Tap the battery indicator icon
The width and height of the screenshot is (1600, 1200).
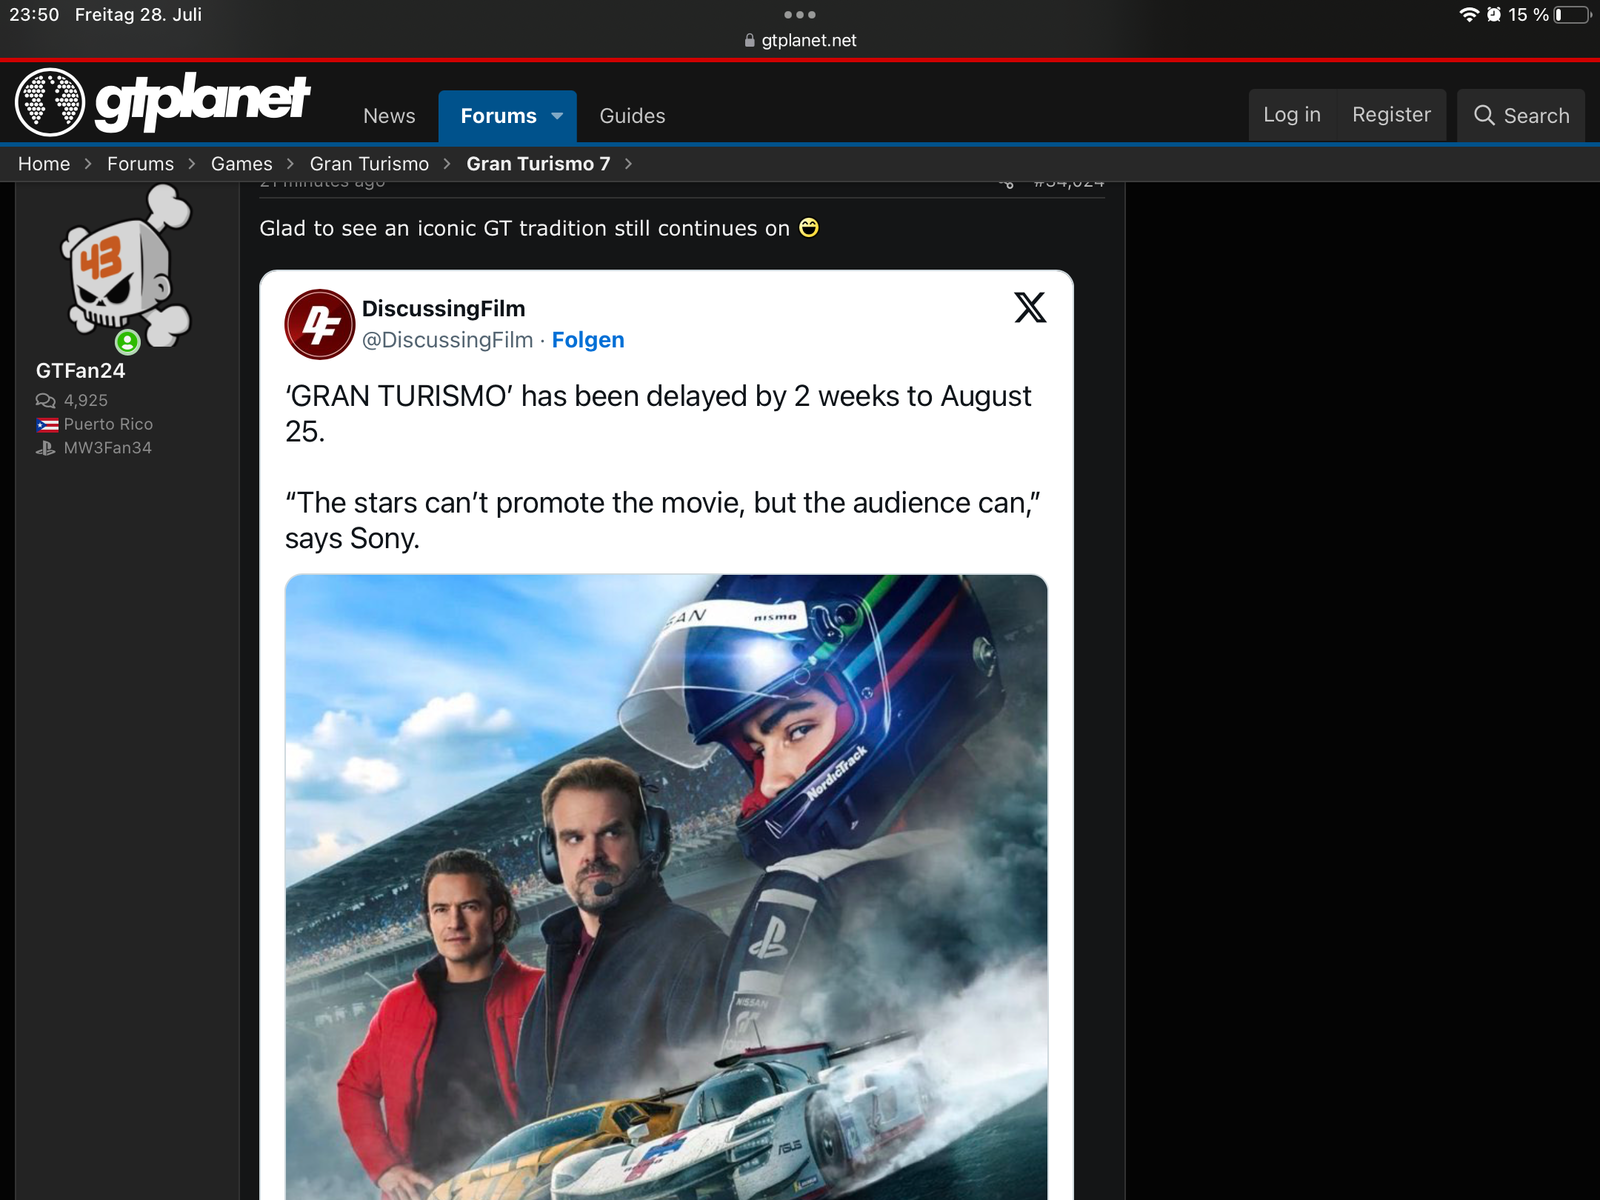1572,14
